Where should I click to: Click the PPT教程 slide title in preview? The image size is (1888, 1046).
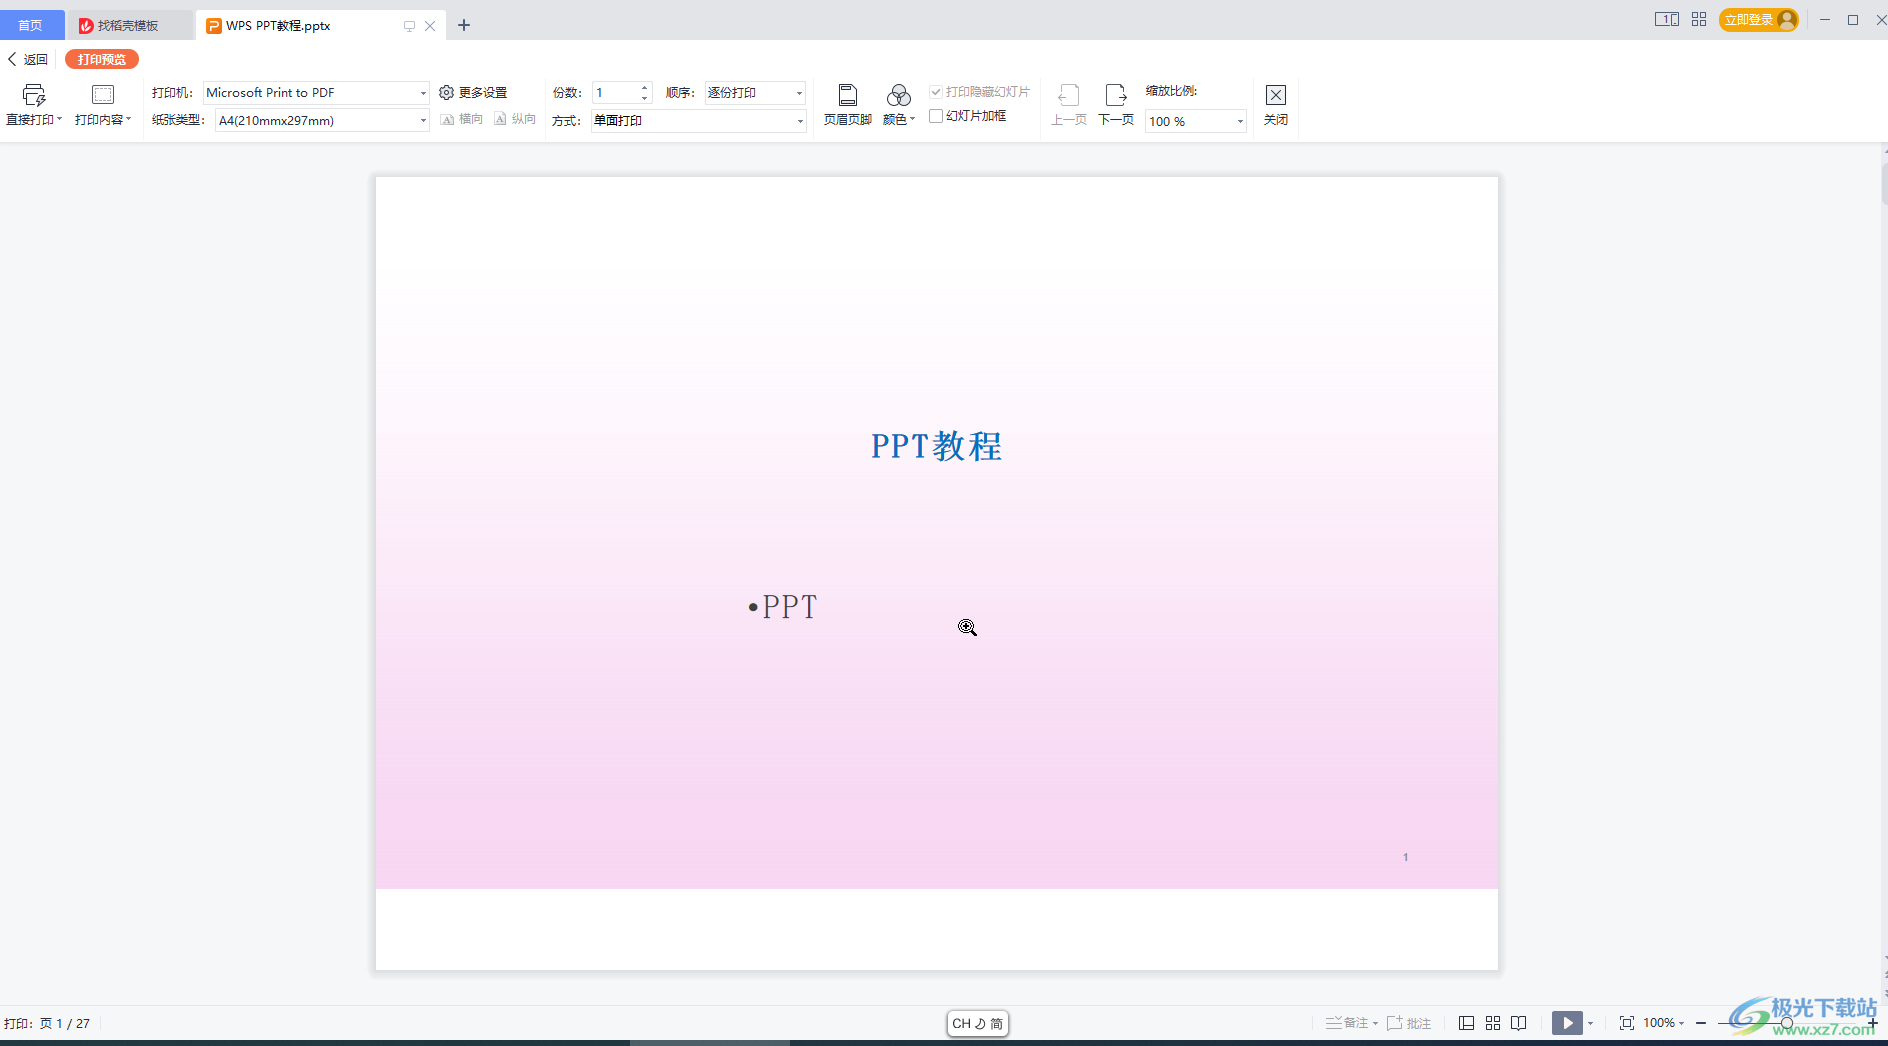pos(936,446)
